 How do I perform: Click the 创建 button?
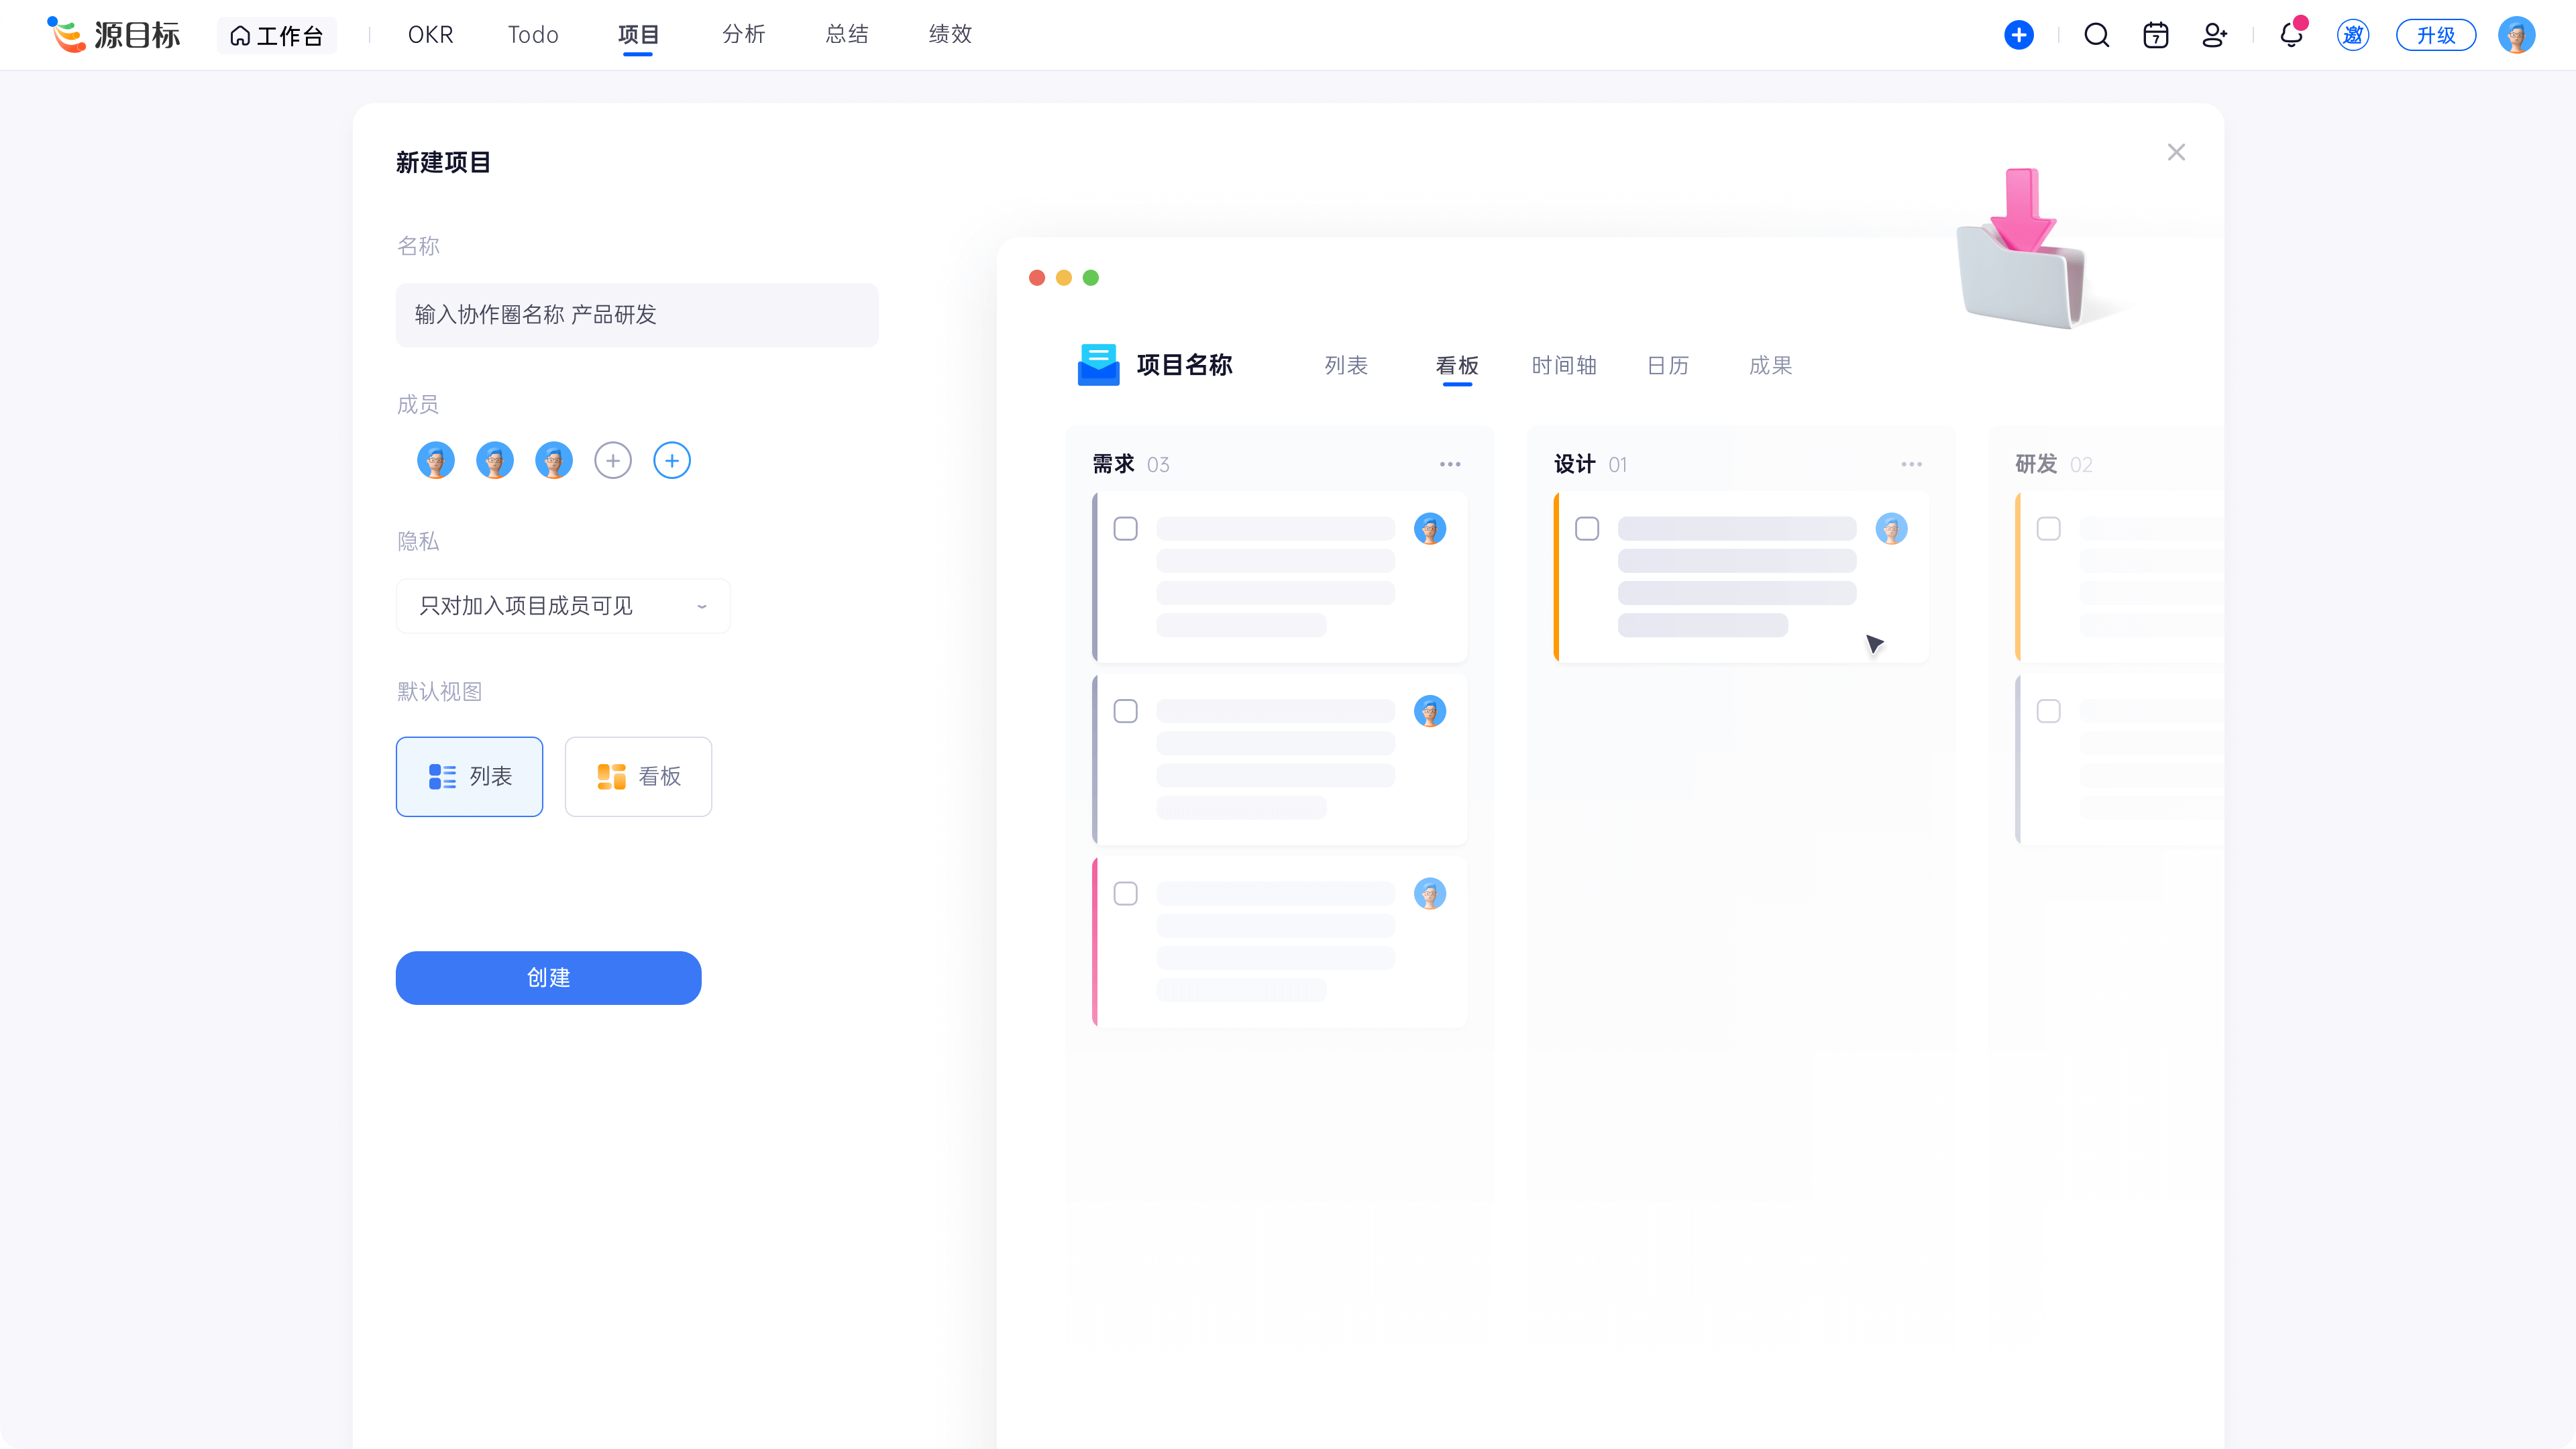(548, 978)
